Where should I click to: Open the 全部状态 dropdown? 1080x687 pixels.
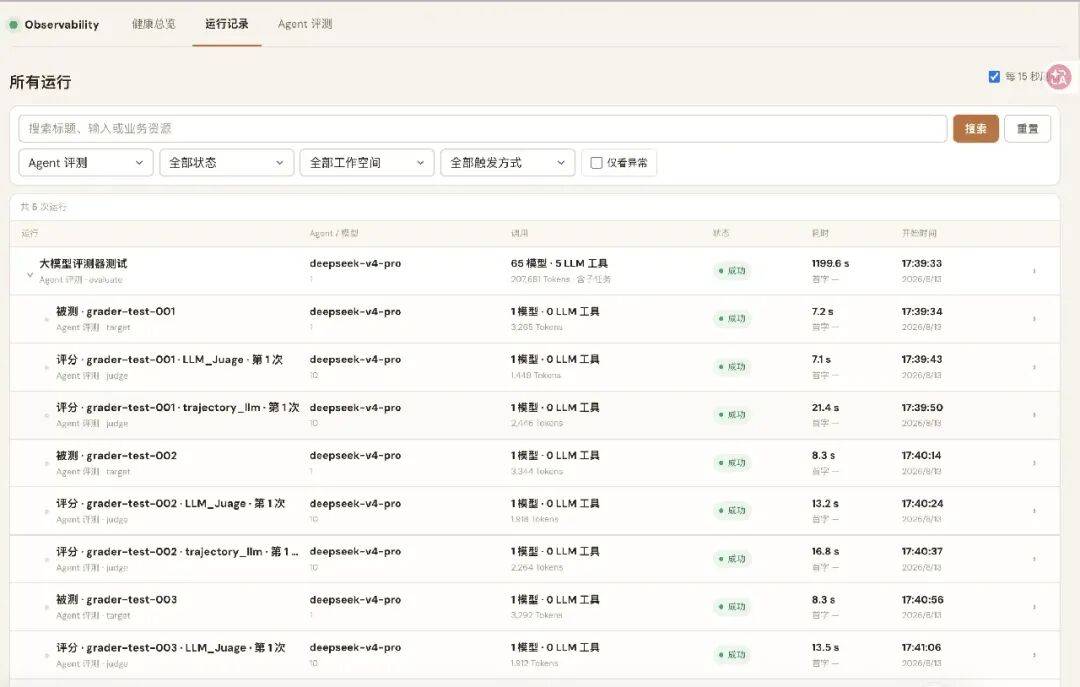click(x=227, y=163)
